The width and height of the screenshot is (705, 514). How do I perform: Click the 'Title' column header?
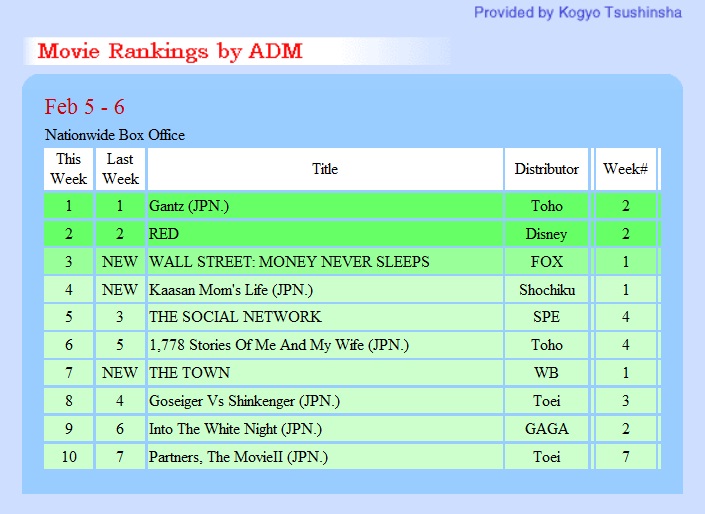point(325,169)
